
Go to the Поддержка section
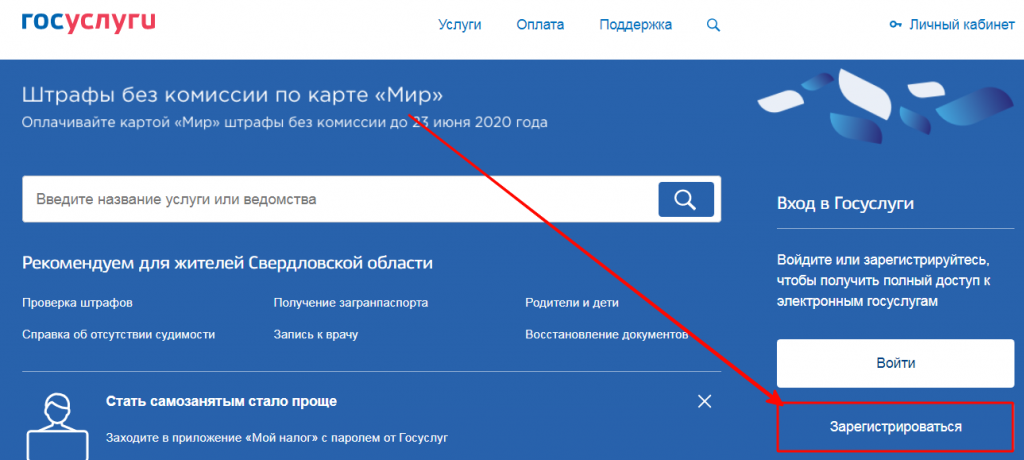pyautogui.click(x=635, y=25)
